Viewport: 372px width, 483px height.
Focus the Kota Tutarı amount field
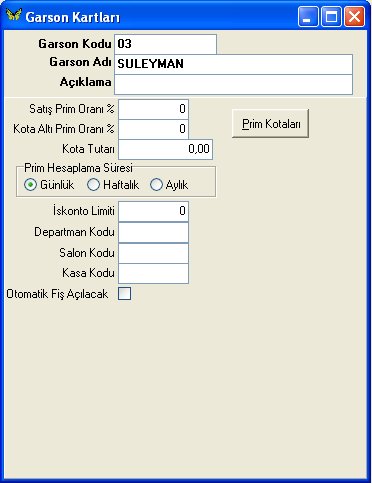click(165, 150)
